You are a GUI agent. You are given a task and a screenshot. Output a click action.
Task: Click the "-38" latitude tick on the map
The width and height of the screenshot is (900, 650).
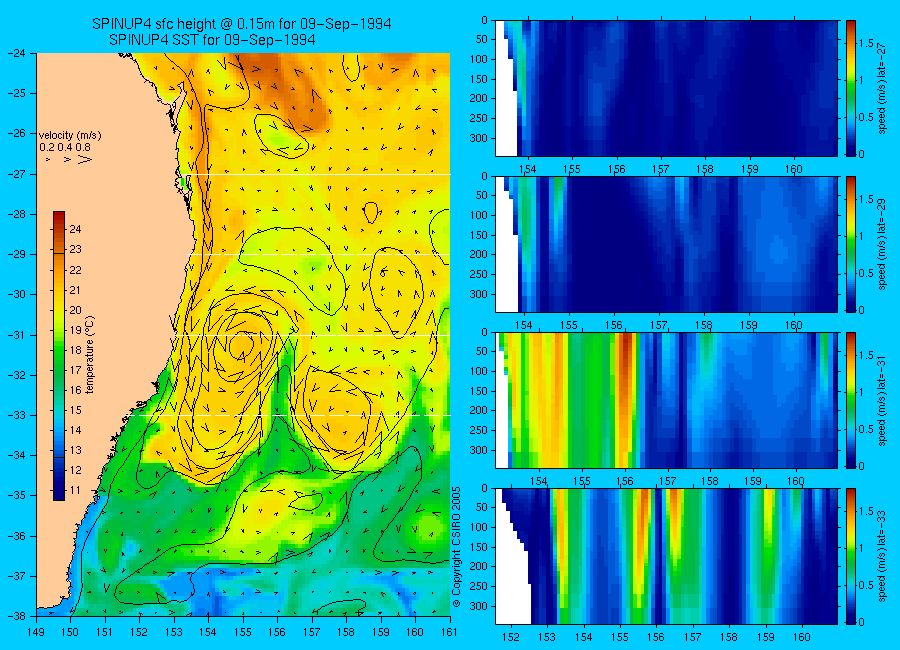coord(16,616)
